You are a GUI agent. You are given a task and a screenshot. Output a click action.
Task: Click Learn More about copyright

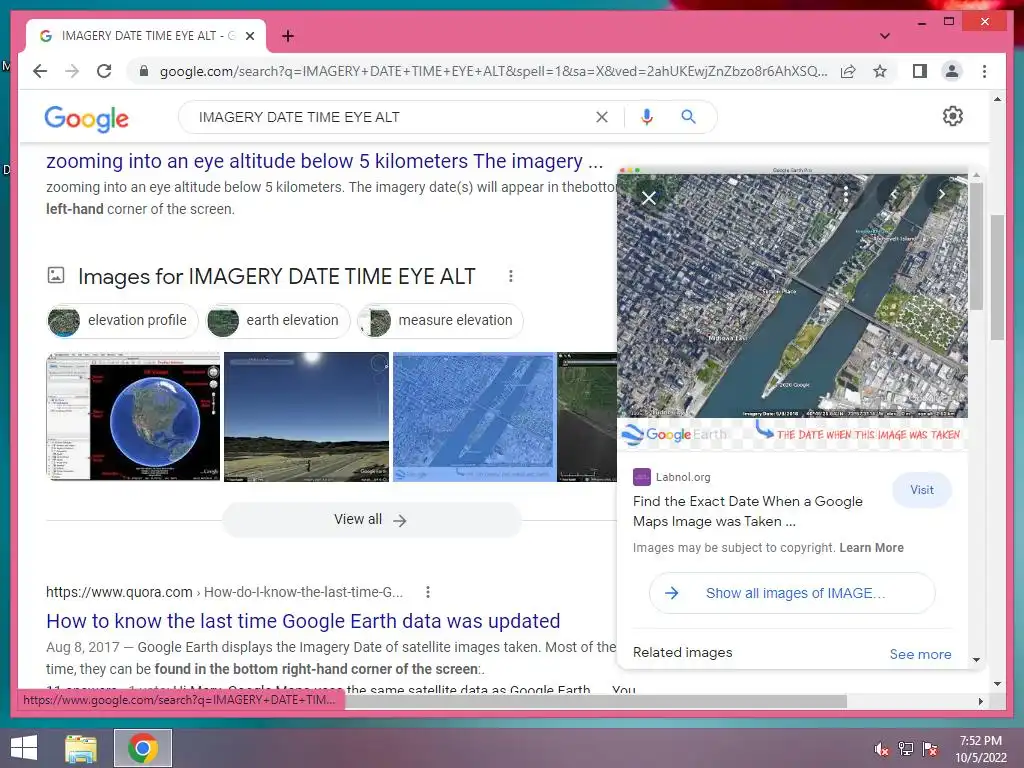(x=871, y=548)
